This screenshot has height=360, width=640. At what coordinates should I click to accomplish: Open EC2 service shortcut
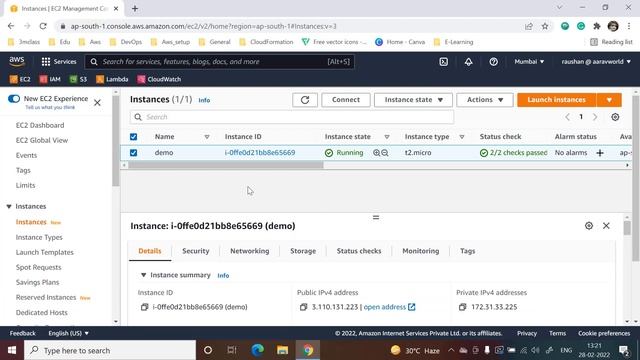20,79
